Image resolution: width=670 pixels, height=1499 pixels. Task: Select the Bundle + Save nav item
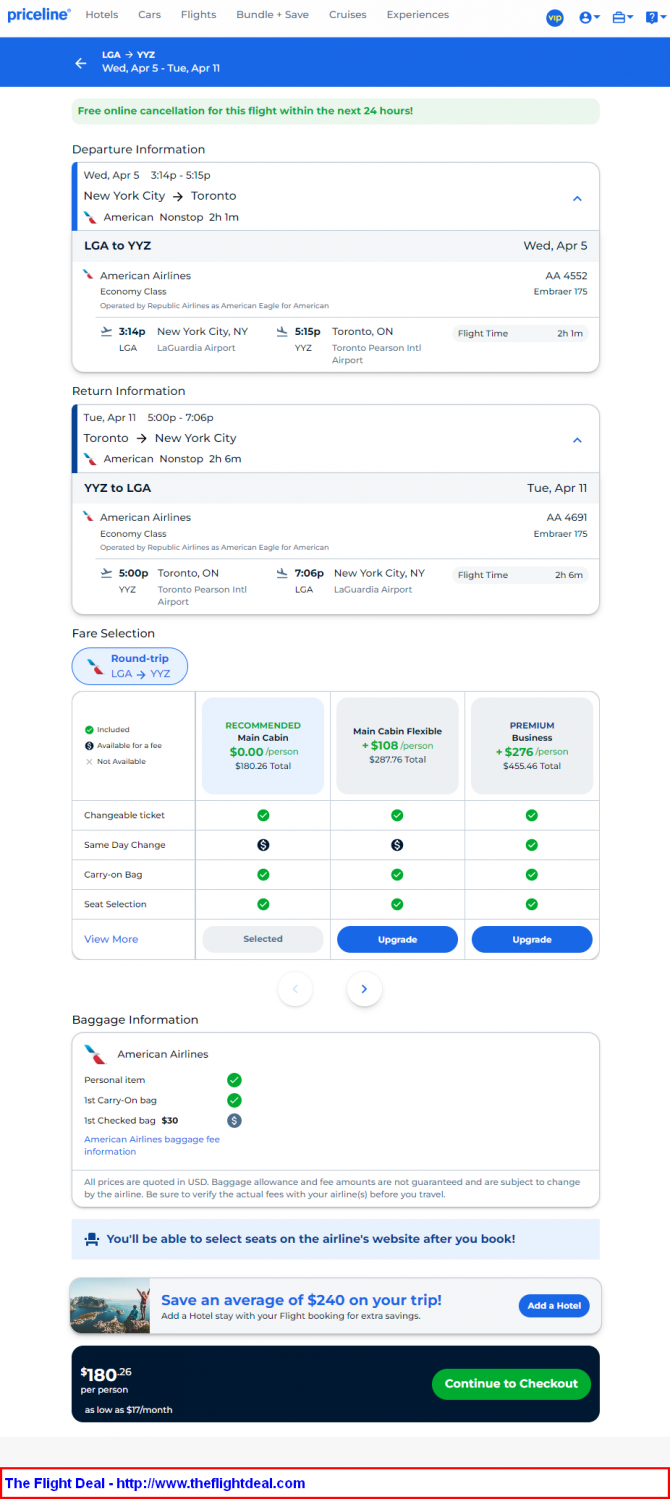point(272,15)
